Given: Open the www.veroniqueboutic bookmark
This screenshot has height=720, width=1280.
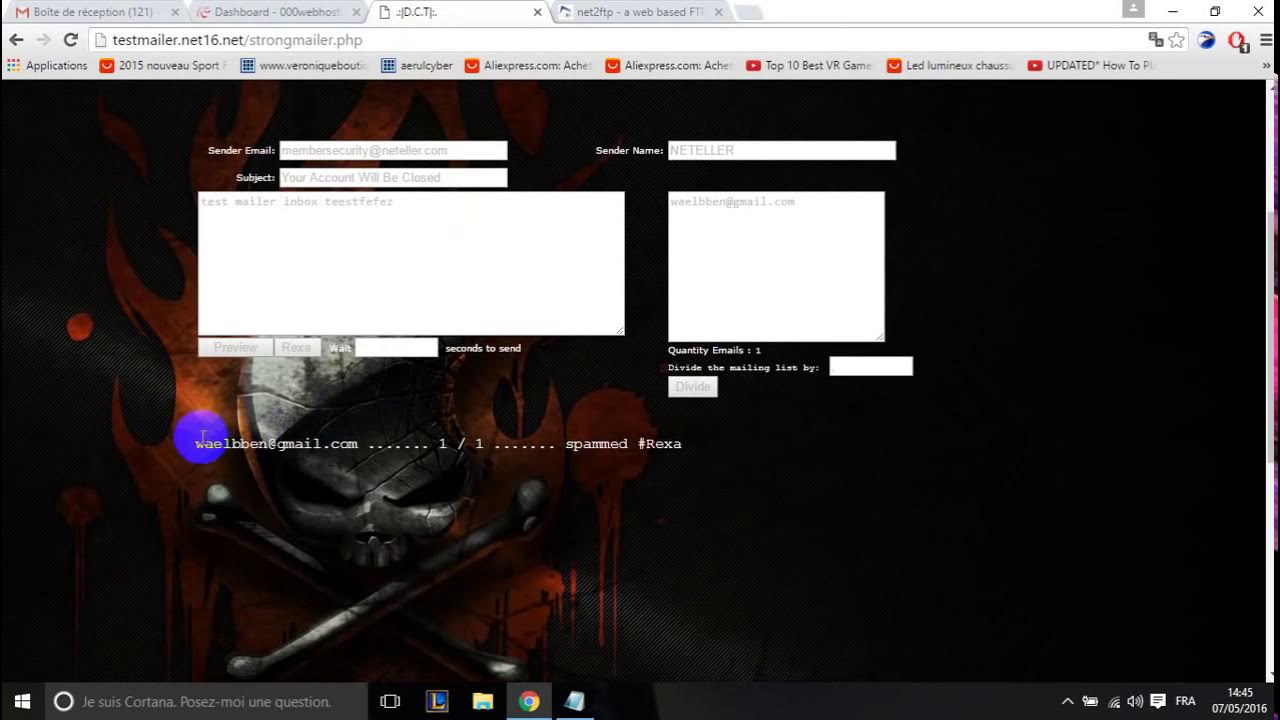Looking at the screenshot, I should tap(305, 66).
